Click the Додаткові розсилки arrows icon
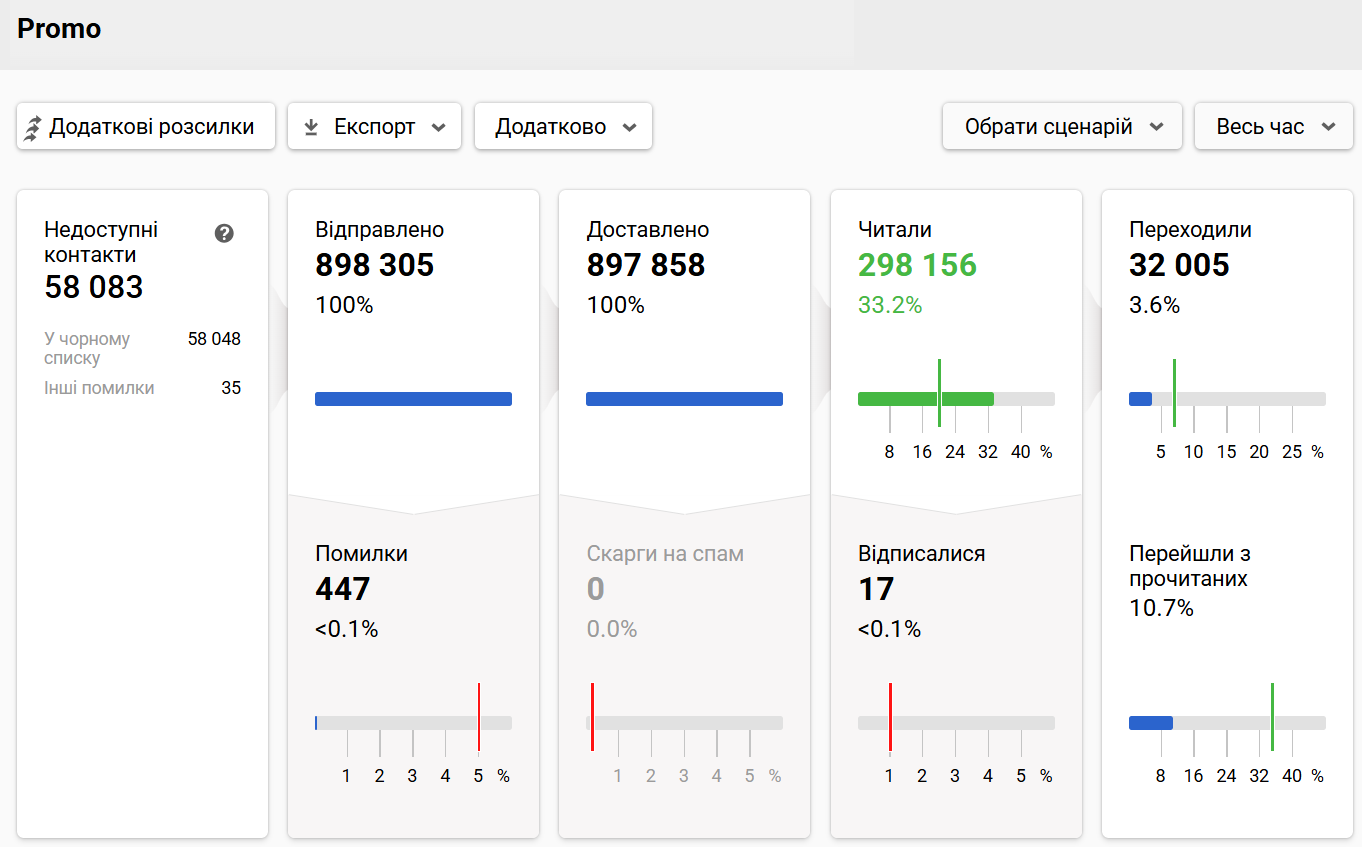Screen dimensions: 1362x847 tap(33, 127)
